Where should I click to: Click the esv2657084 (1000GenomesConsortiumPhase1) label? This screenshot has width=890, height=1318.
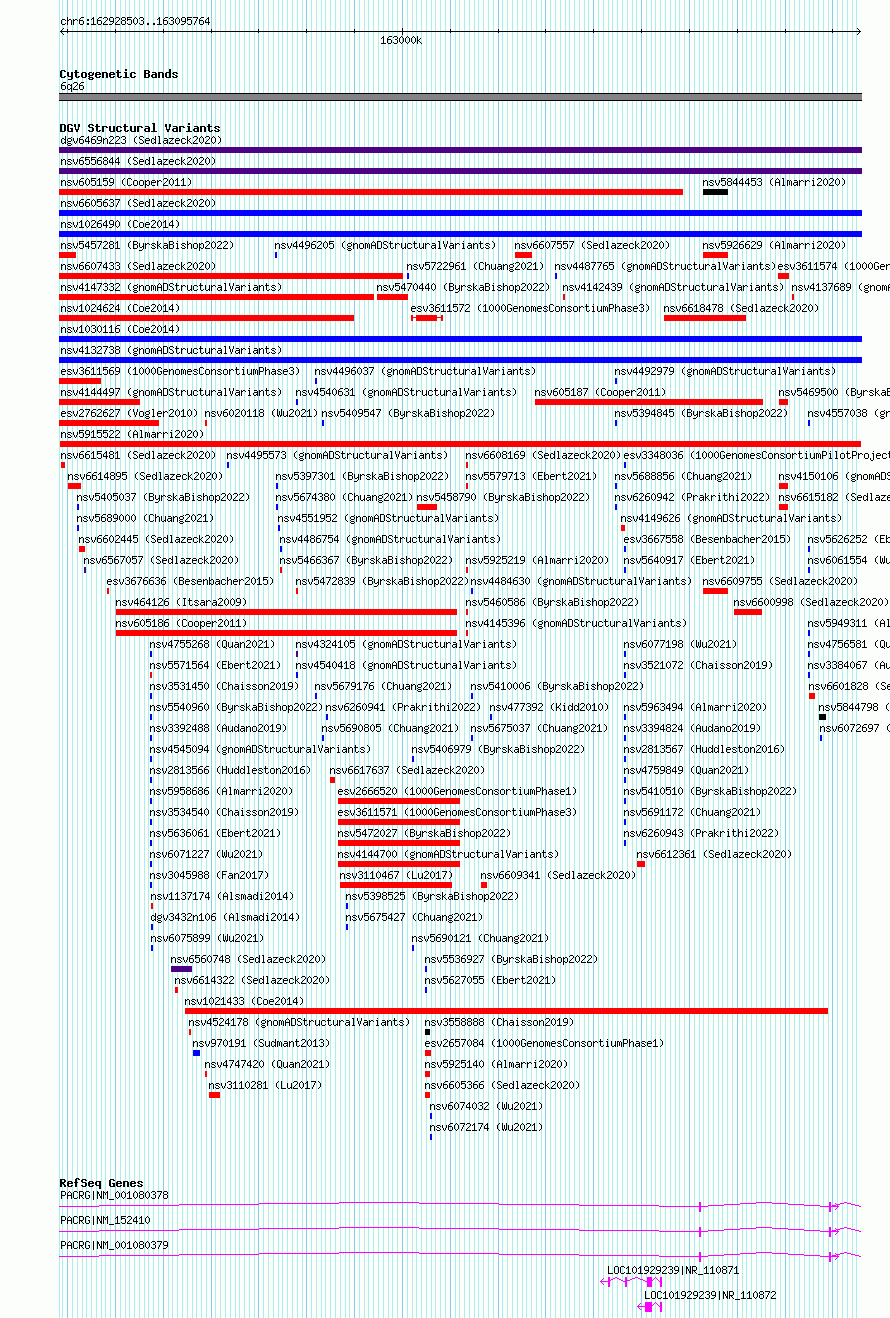pyautogui.click(x=544, y=1043)
